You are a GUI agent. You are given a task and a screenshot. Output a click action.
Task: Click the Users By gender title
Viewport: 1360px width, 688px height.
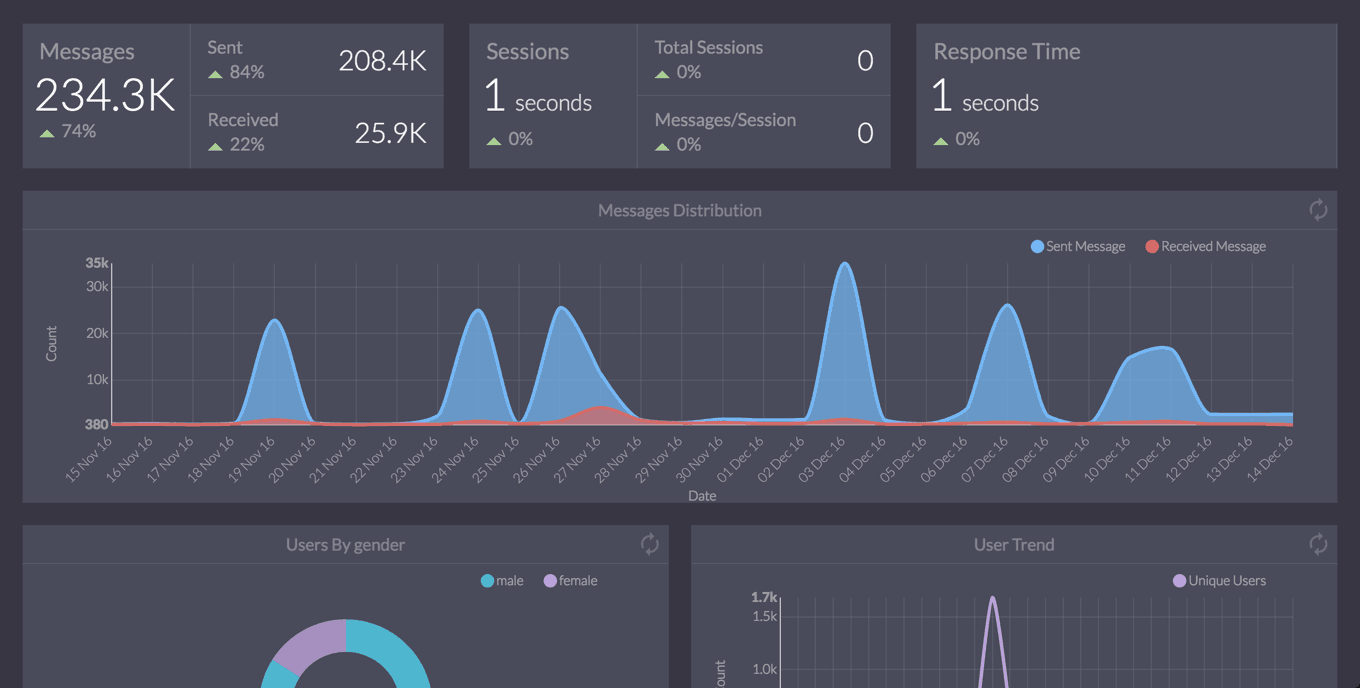click(345, 544)
